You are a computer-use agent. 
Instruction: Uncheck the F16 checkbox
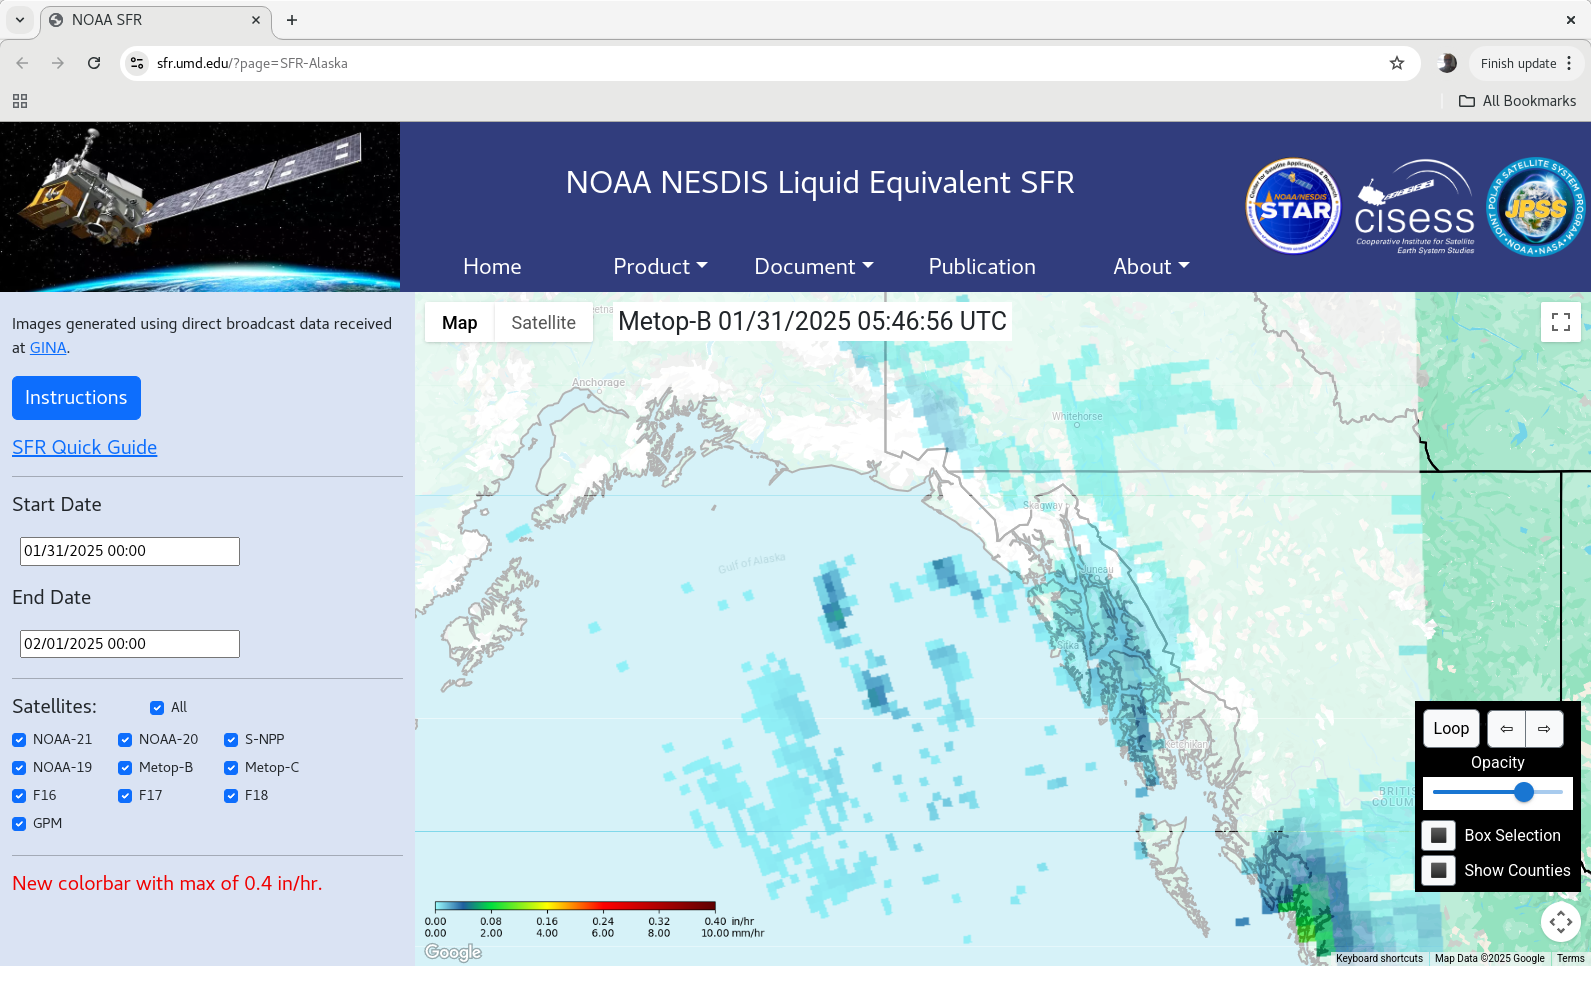tap(19, 796)
